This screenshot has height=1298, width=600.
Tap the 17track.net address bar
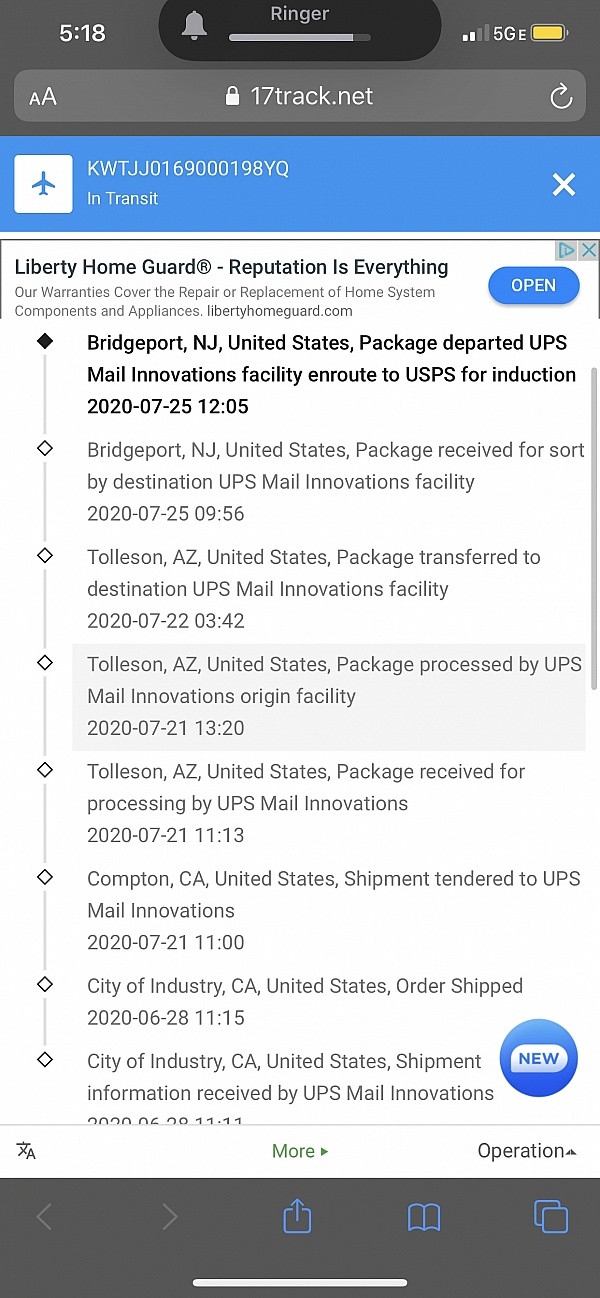coord(300,97)
